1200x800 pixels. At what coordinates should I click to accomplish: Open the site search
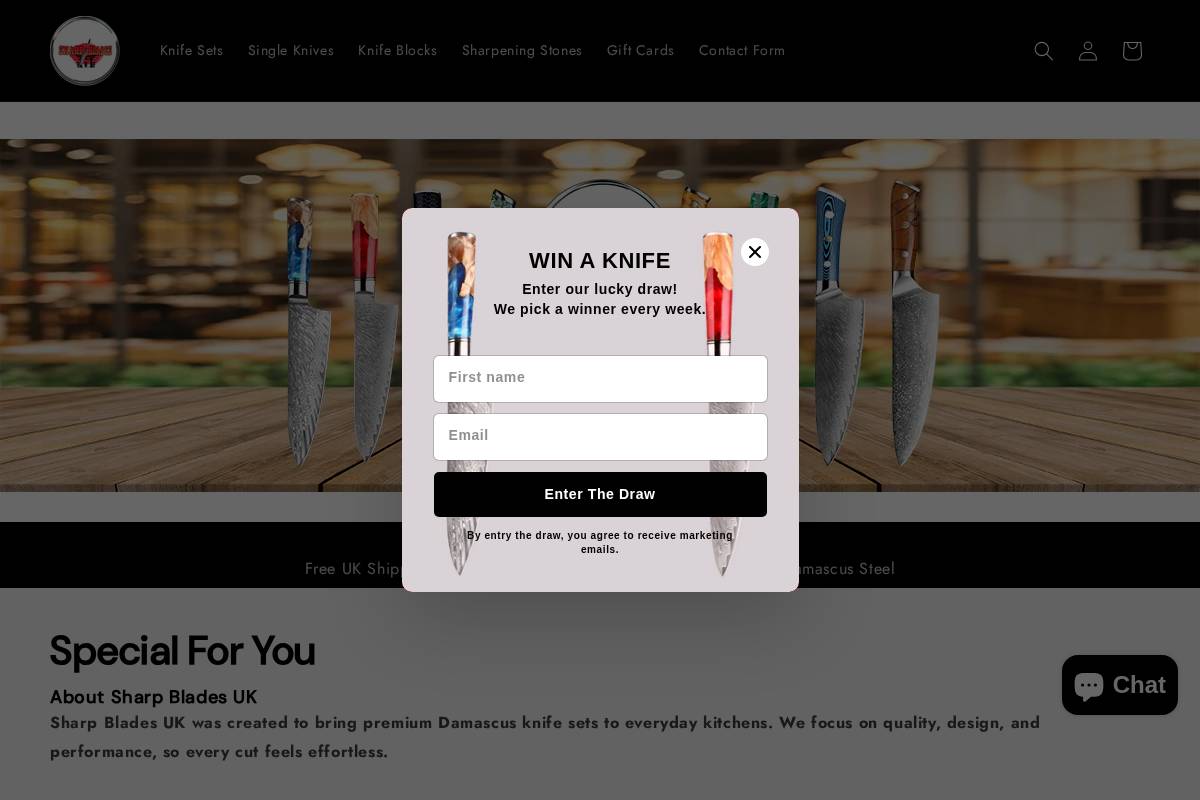pos(1044,51)
